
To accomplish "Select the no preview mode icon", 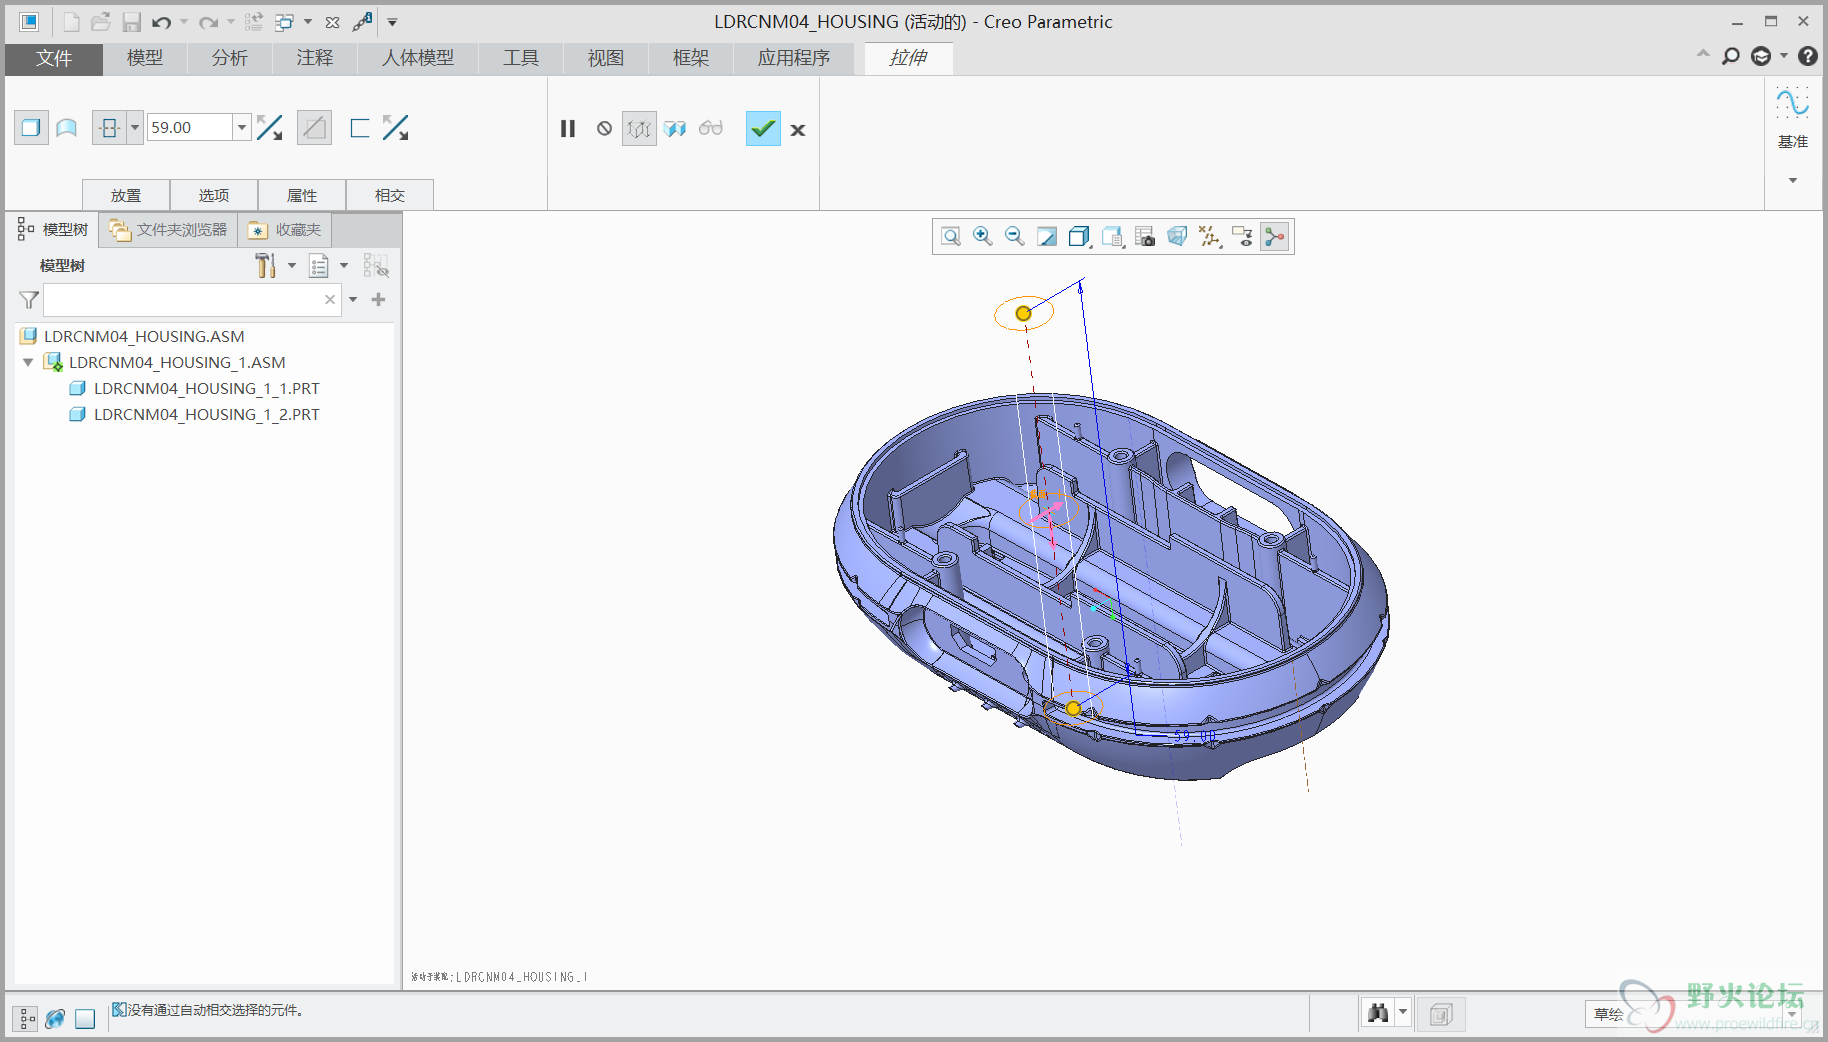I will tap(604, 129).
